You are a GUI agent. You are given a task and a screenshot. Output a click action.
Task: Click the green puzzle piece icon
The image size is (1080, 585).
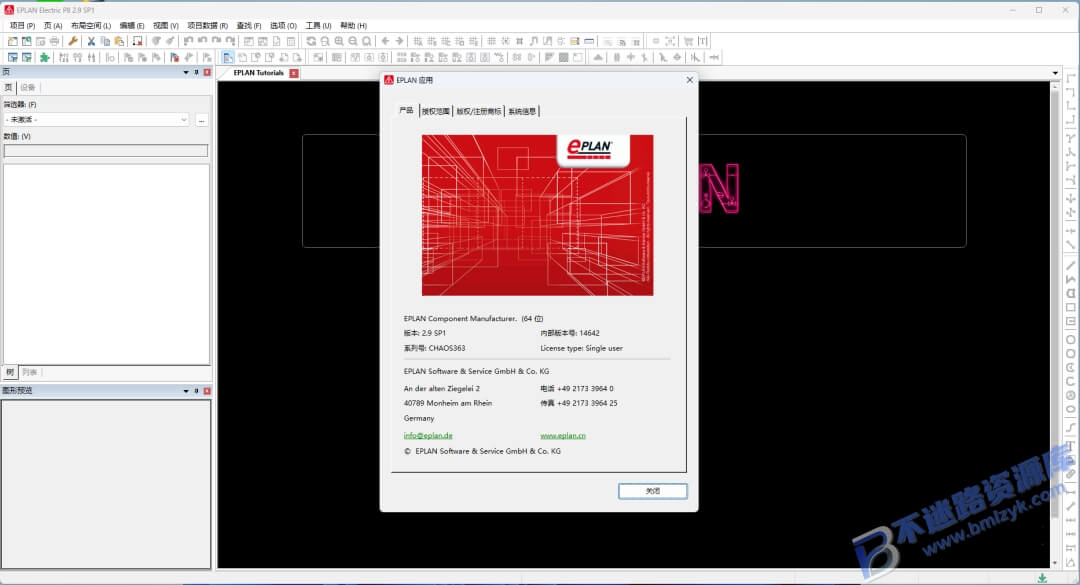pos(44,57)
